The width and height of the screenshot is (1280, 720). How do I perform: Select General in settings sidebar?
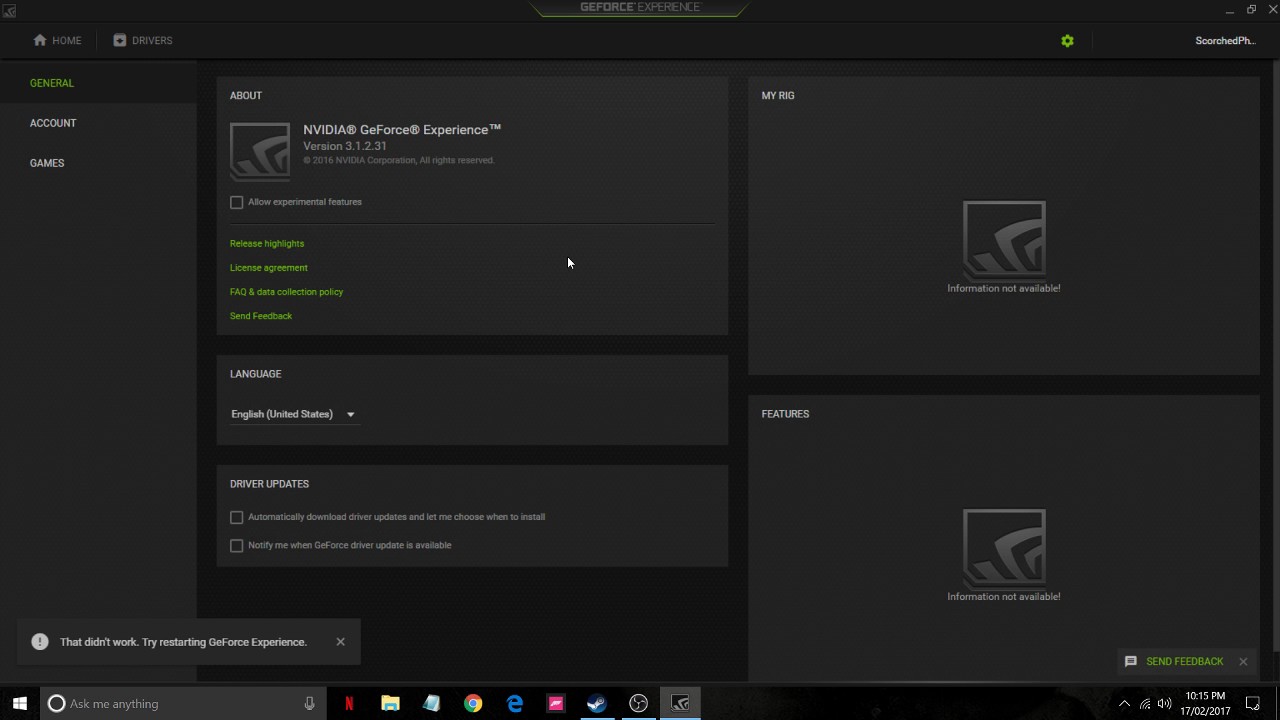[52, 83]
